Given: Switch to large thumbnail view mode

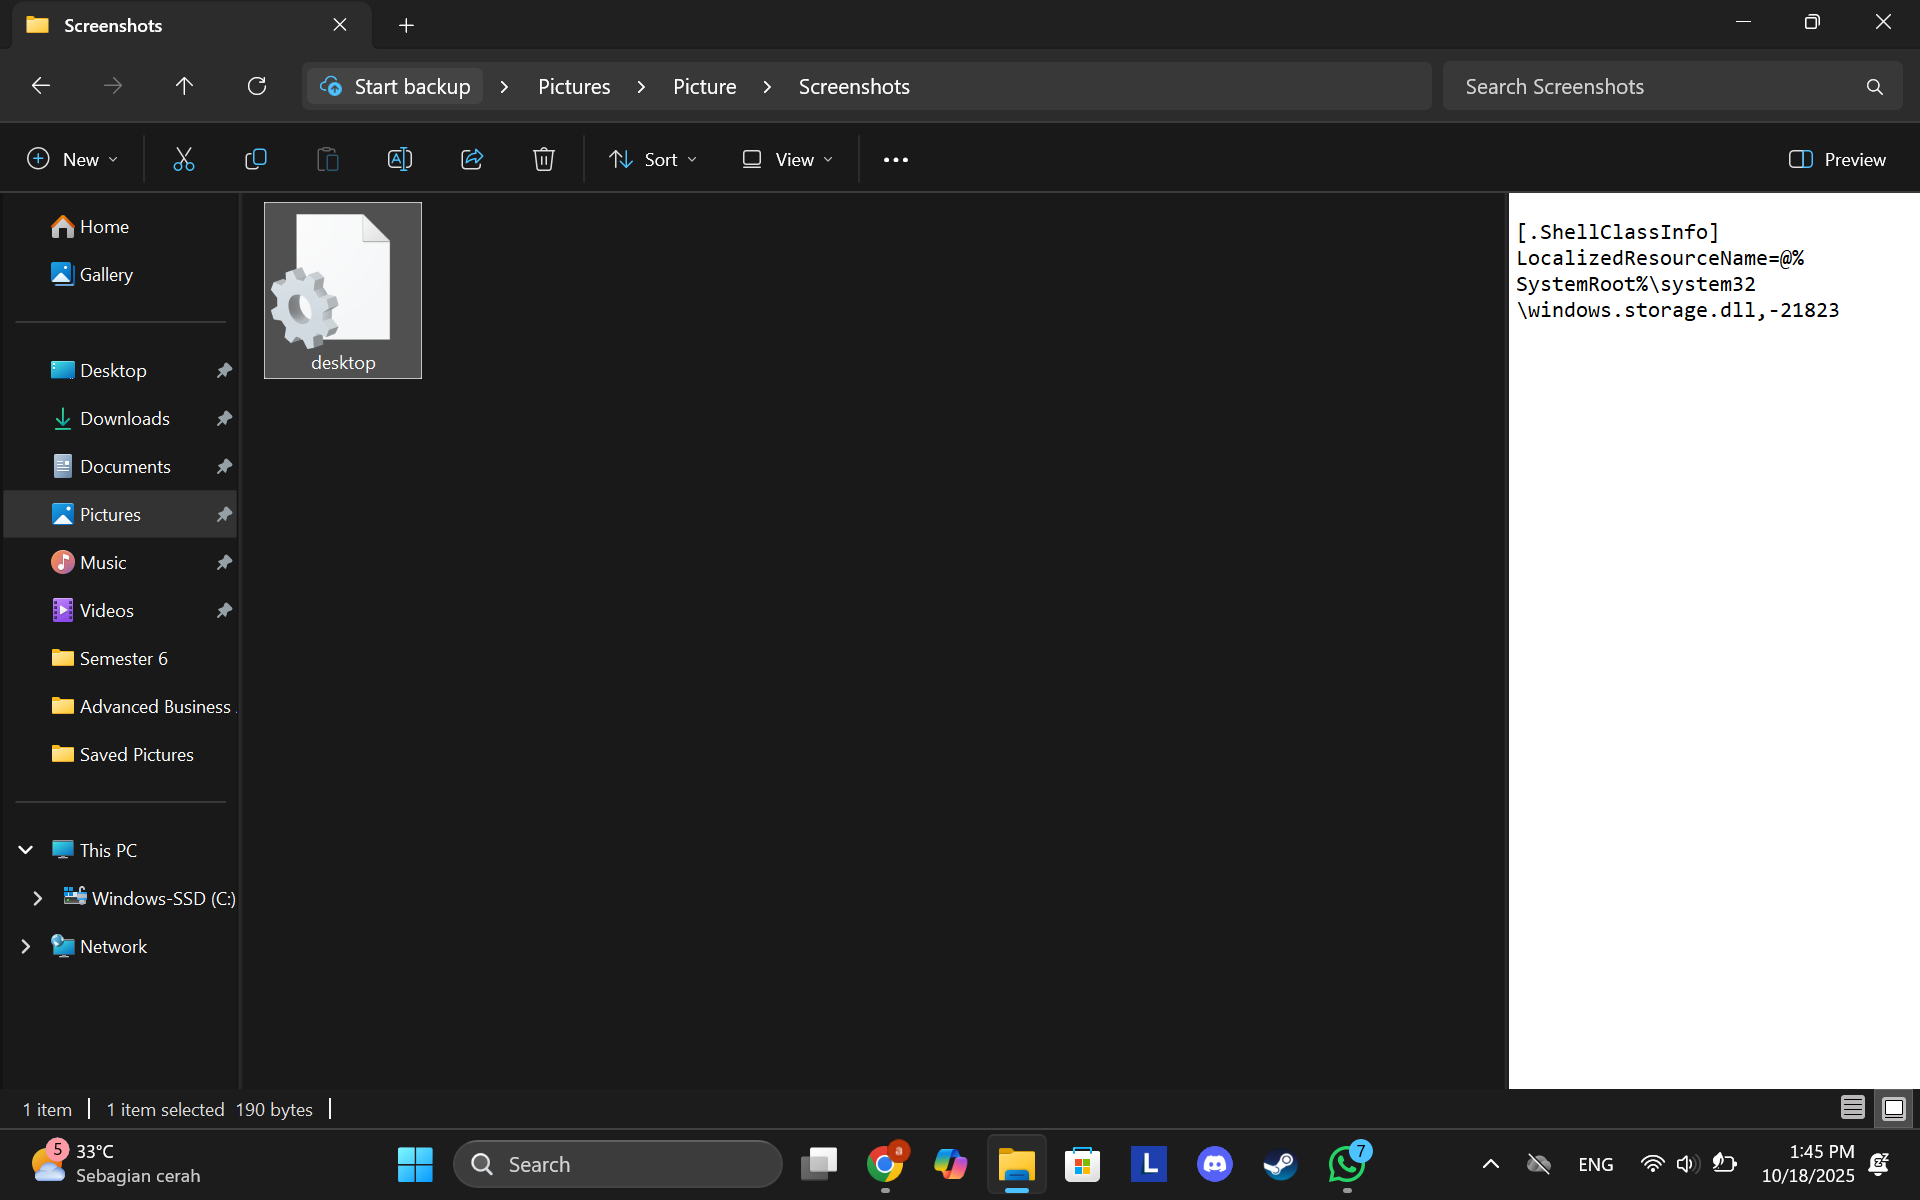Looking at the screenshot, I should tap(1893, 1108).
